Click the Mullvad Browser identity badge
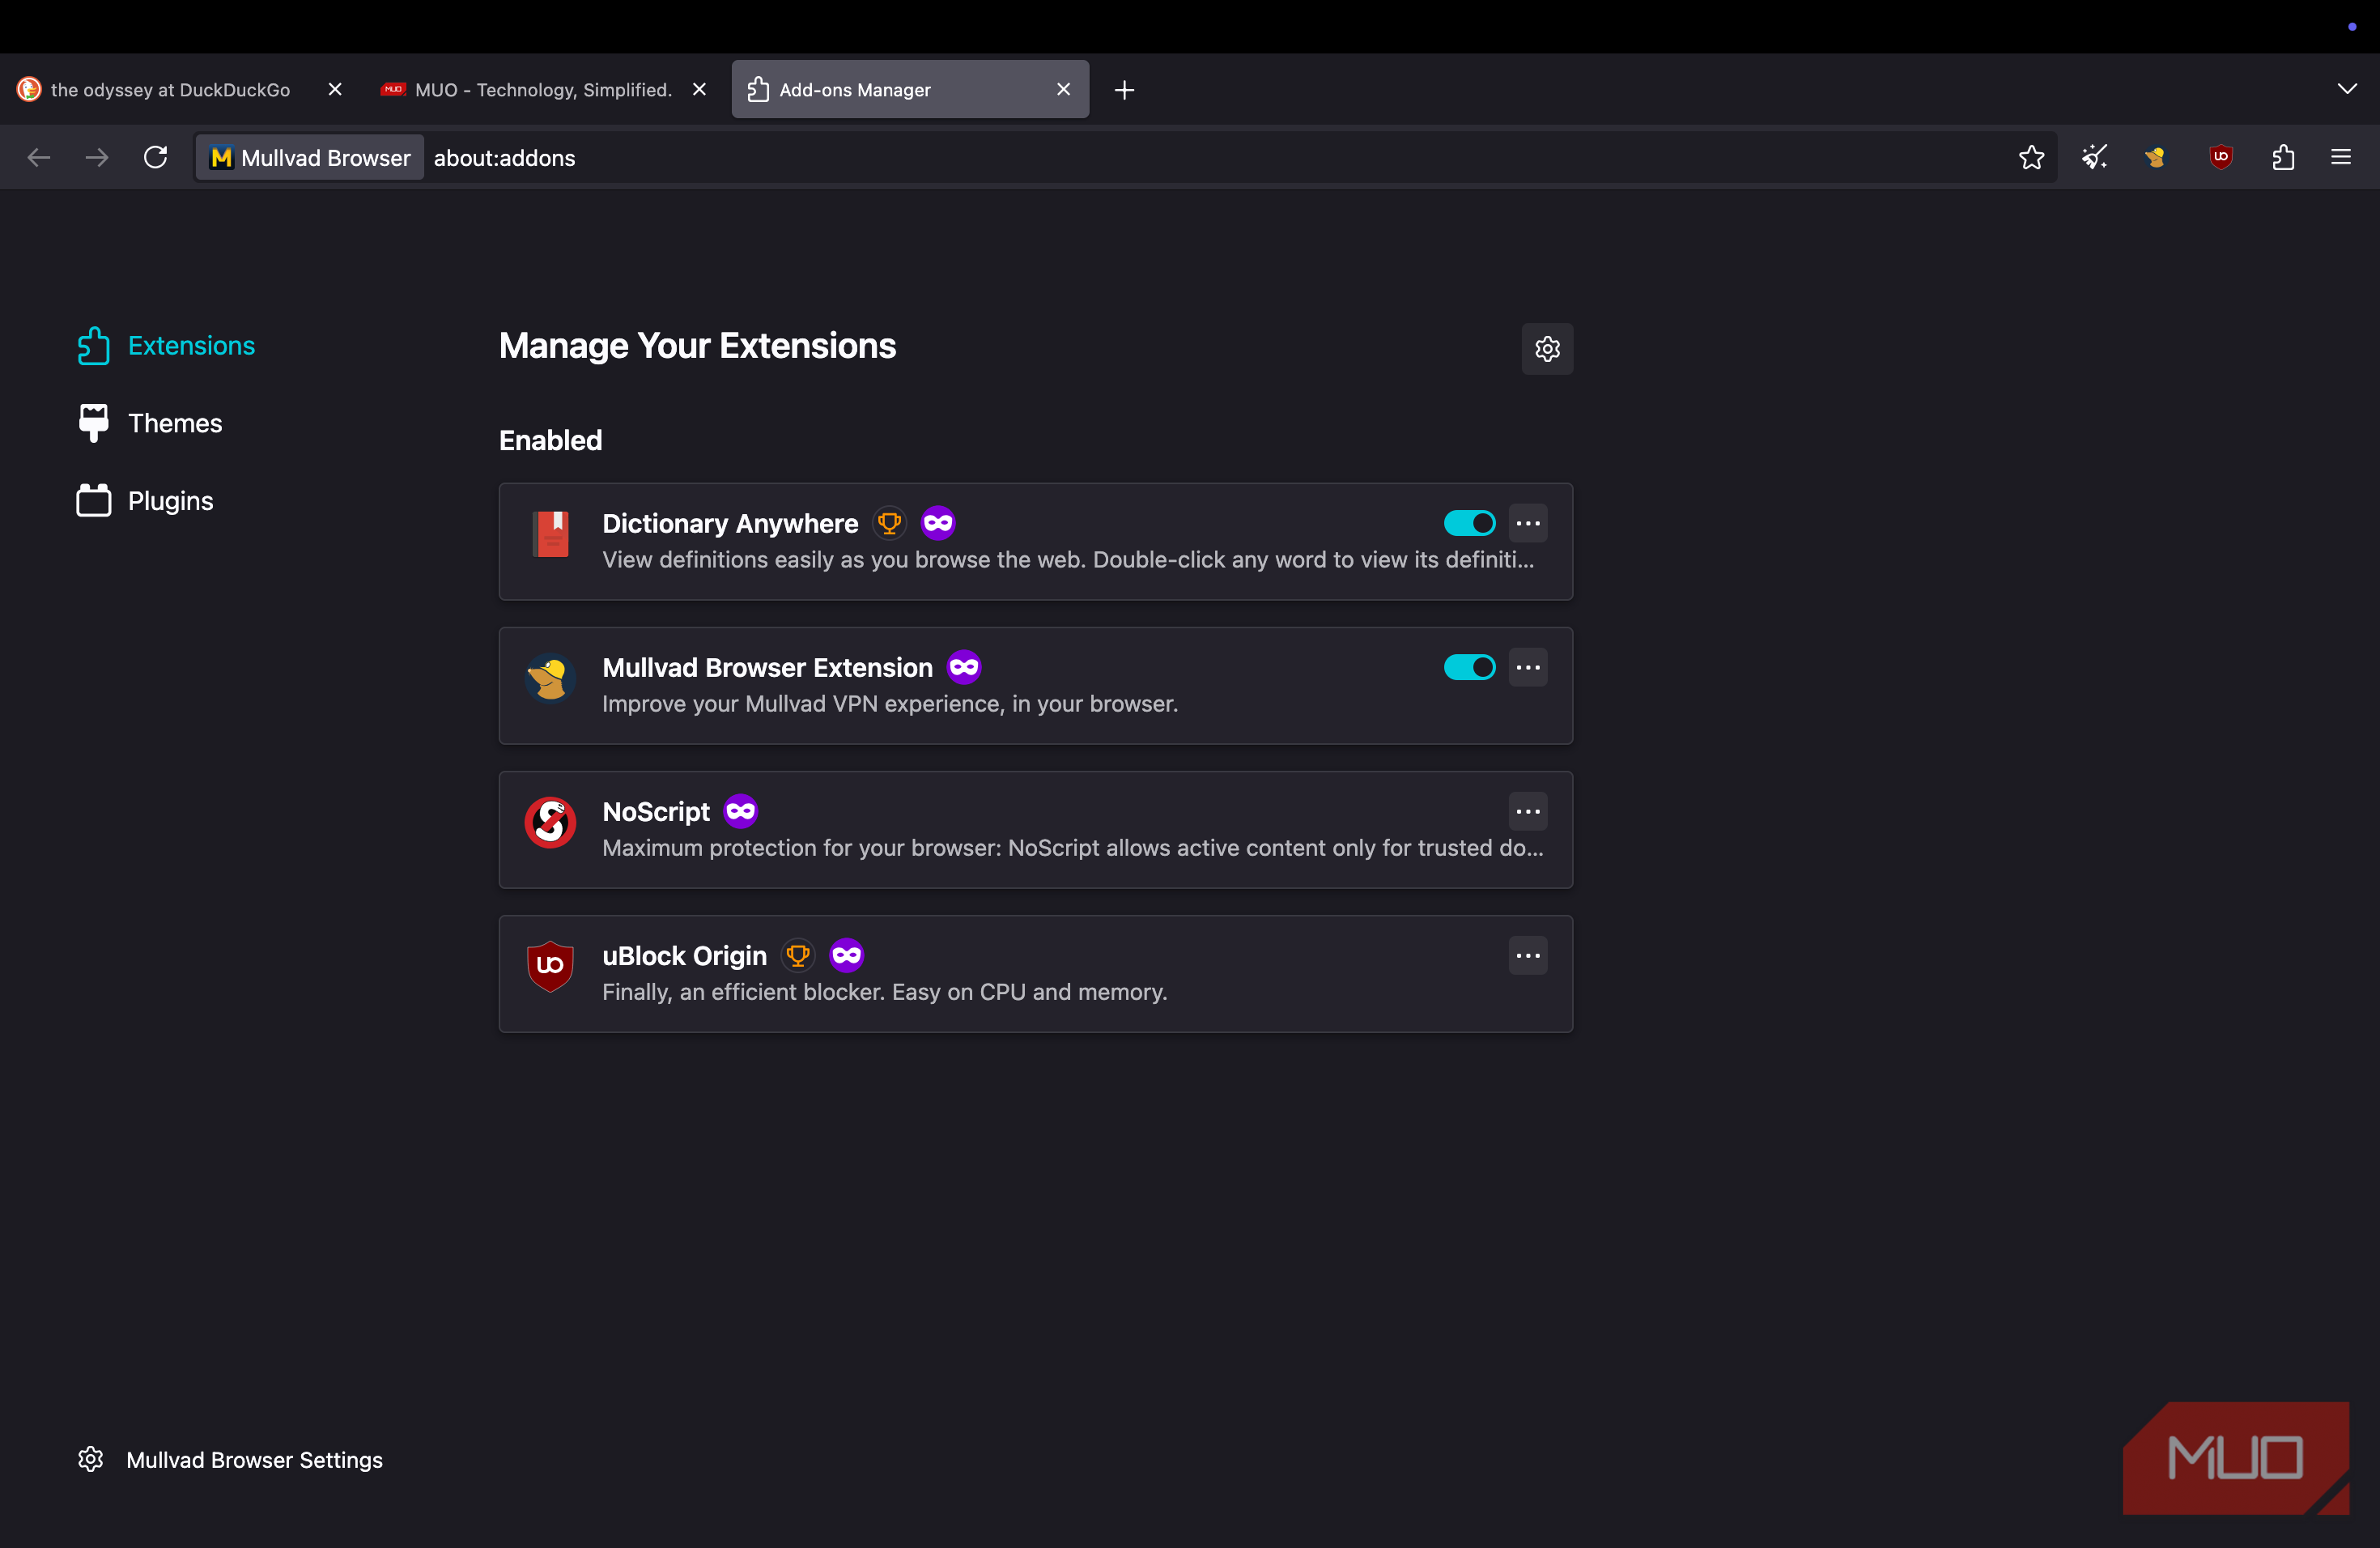 point(310,158)
